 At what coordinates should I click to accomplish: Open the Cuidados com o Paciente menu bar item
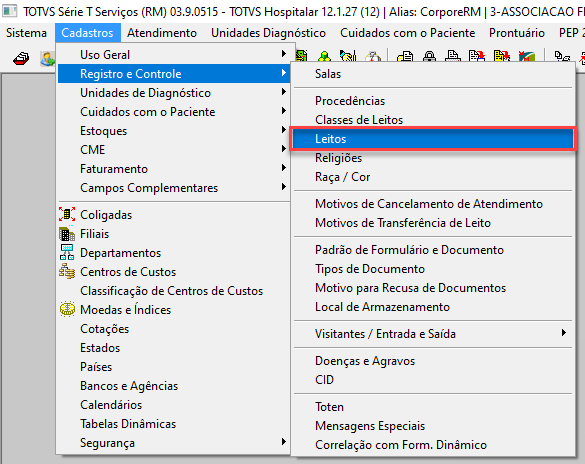(x=407, y=33)
